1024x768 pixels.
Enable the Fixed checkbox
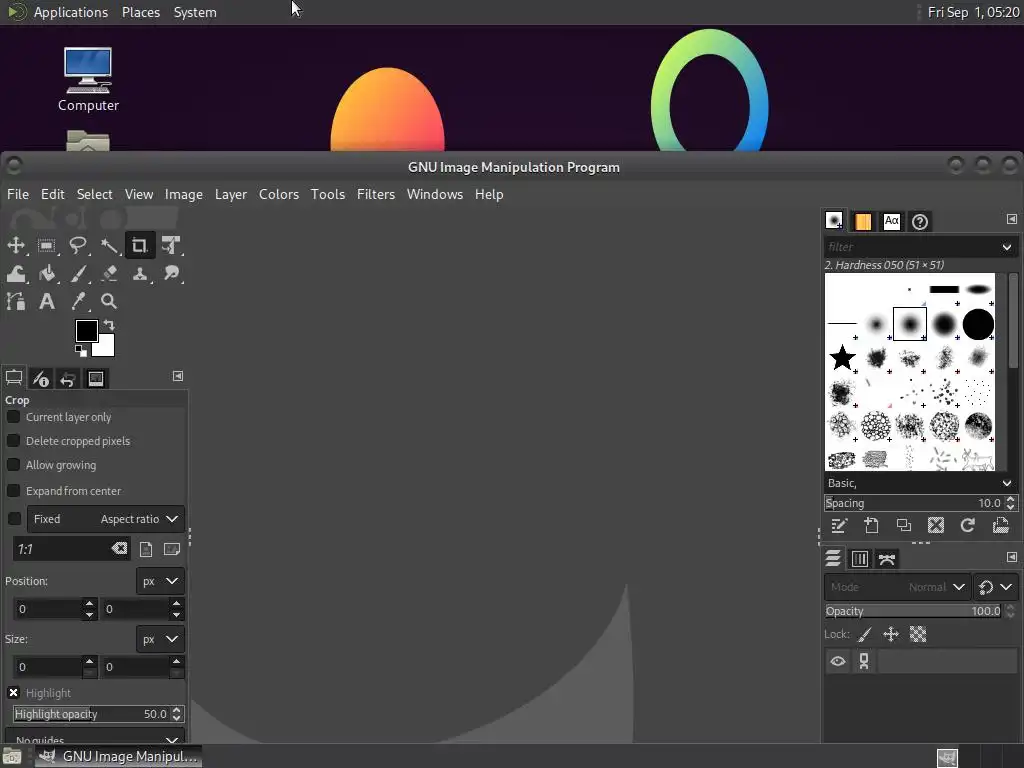pos(14,519)
